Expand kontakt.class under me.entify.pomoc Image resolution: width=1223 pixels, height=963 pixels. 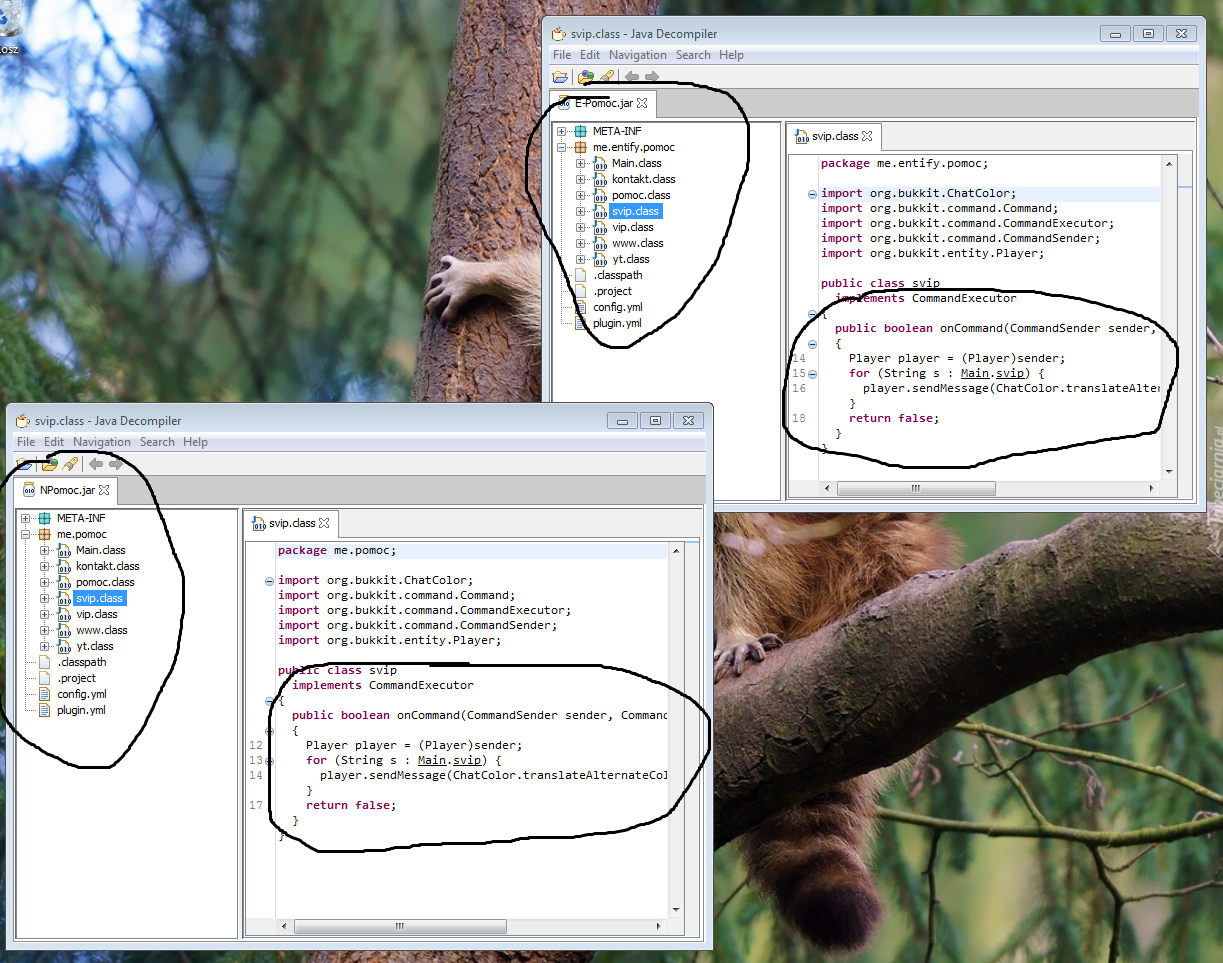coord(581,179)
